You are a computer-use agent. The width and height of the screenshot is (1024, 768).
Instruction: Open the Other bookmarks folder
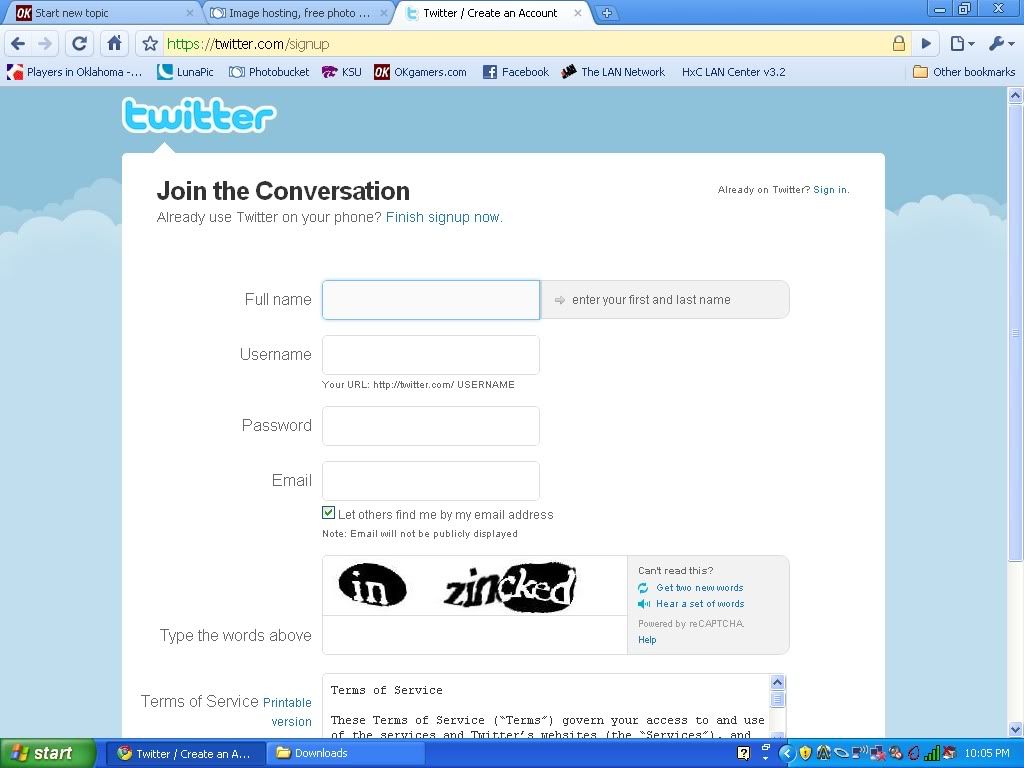tap(964, 72)
